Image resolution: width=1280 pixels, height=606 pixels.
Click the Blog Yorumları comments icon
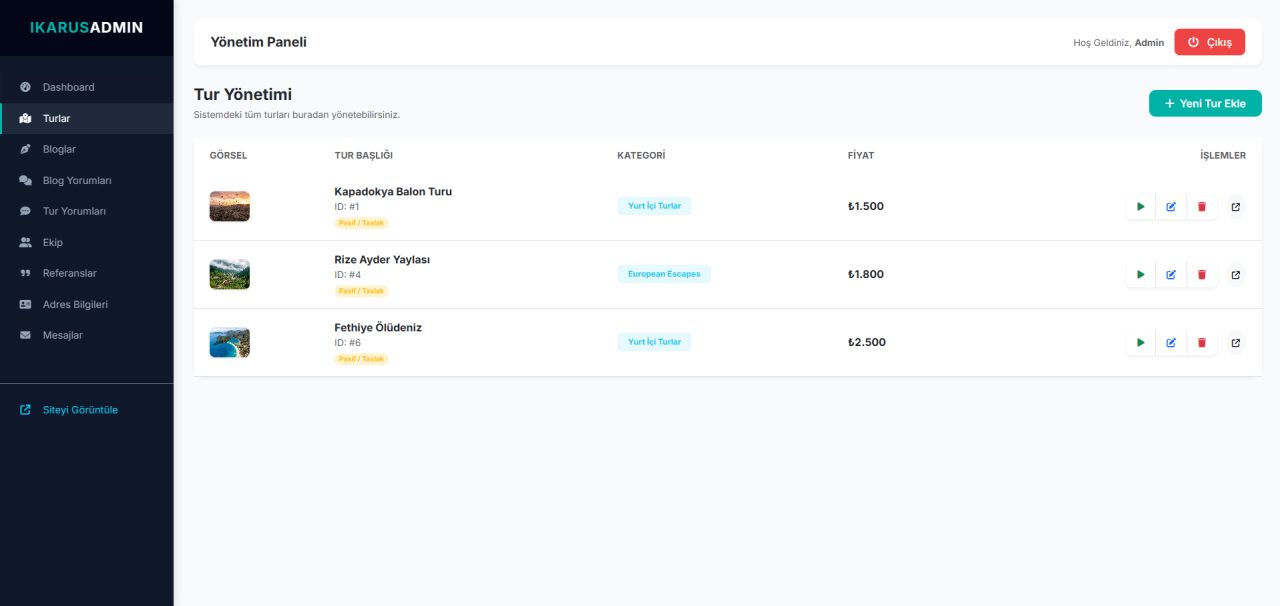(x=25, y=180)
